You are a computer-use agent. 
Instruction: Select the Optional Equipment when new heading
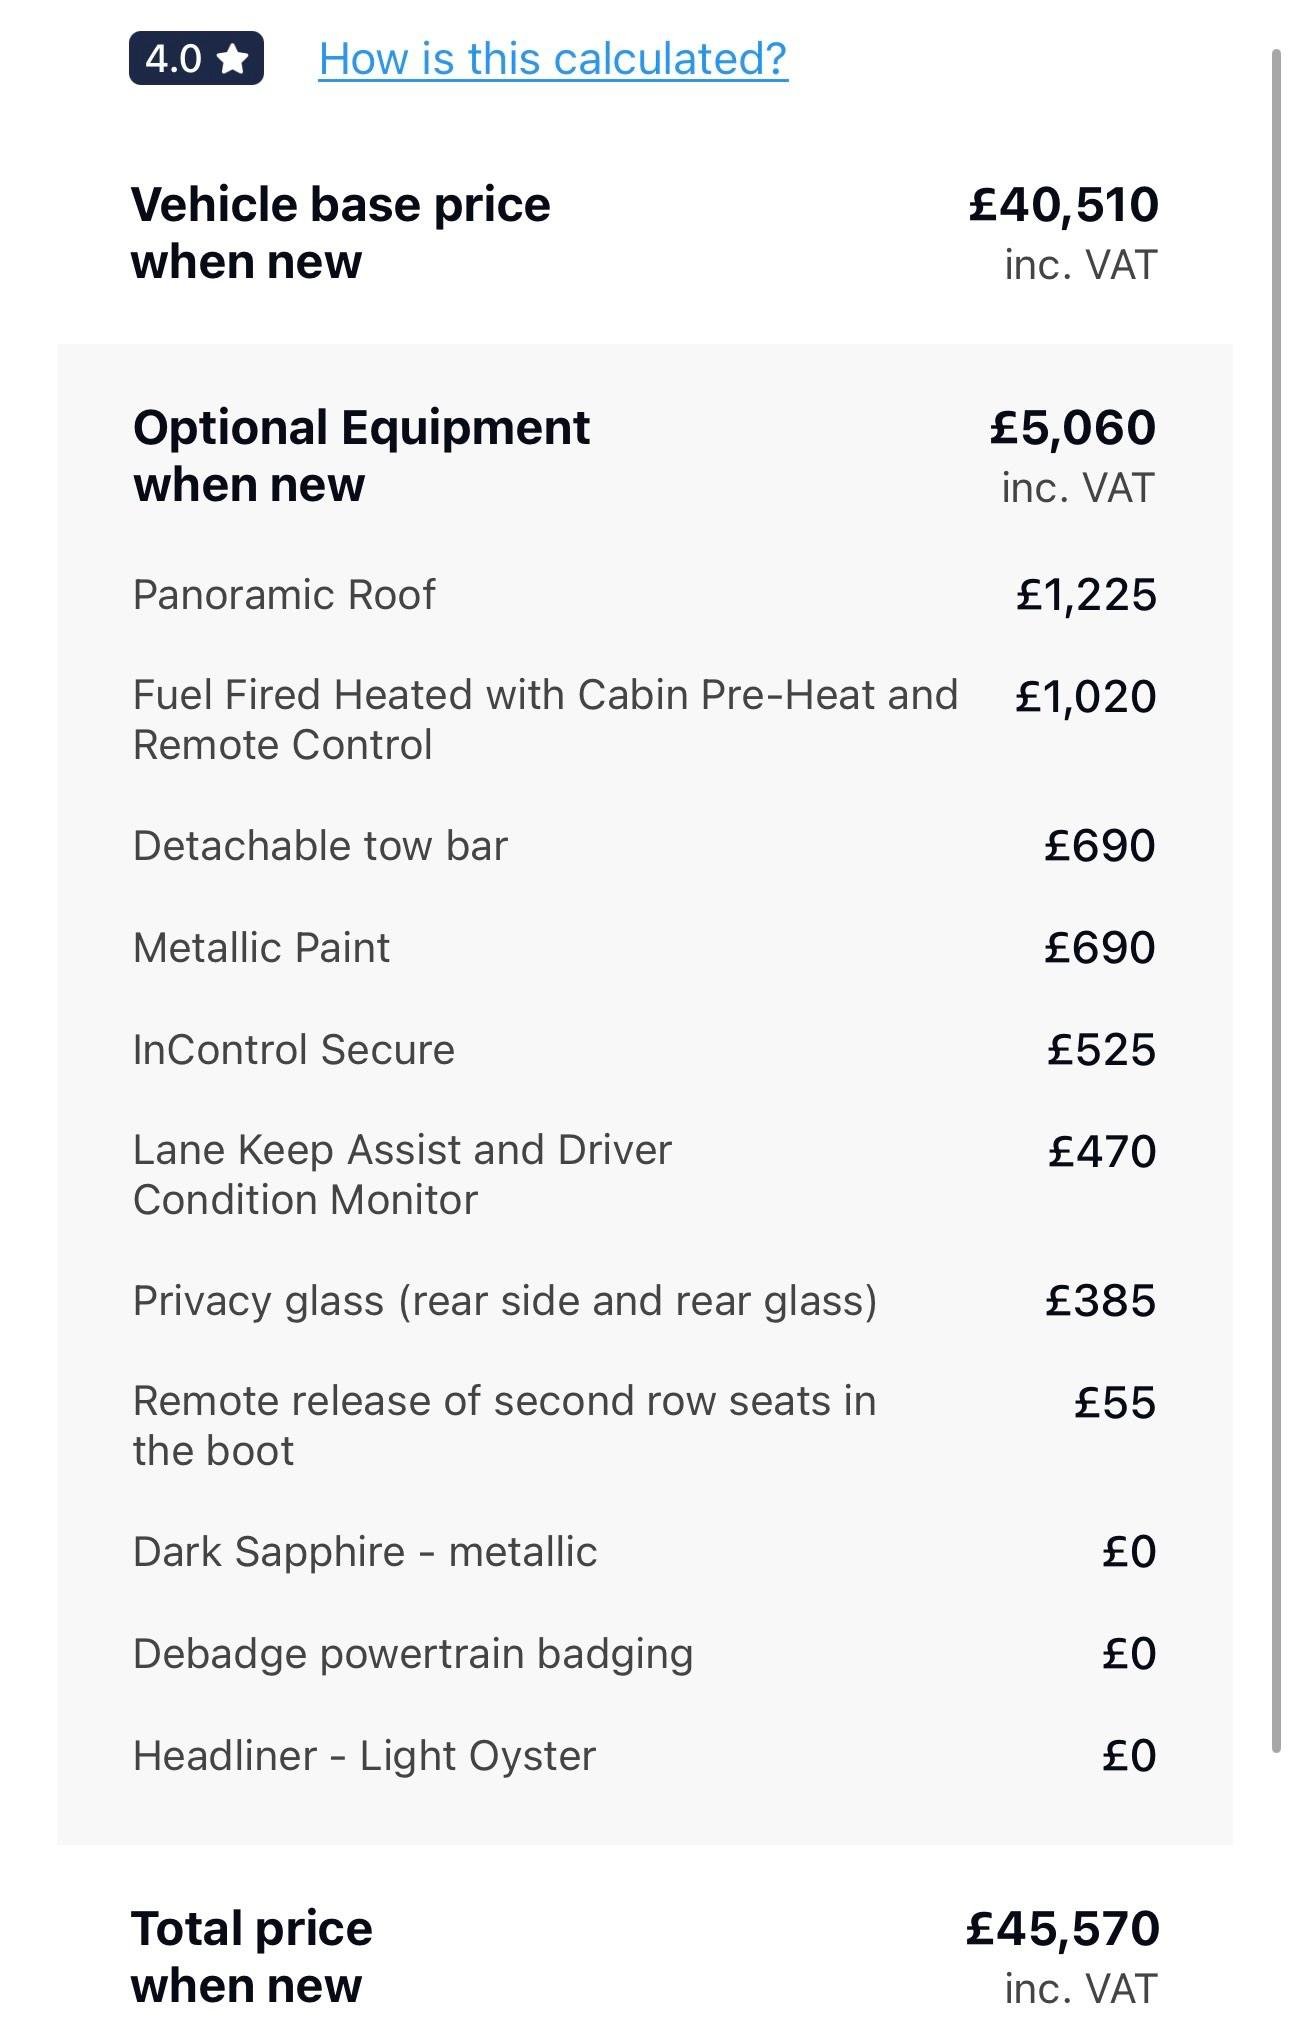361,456
